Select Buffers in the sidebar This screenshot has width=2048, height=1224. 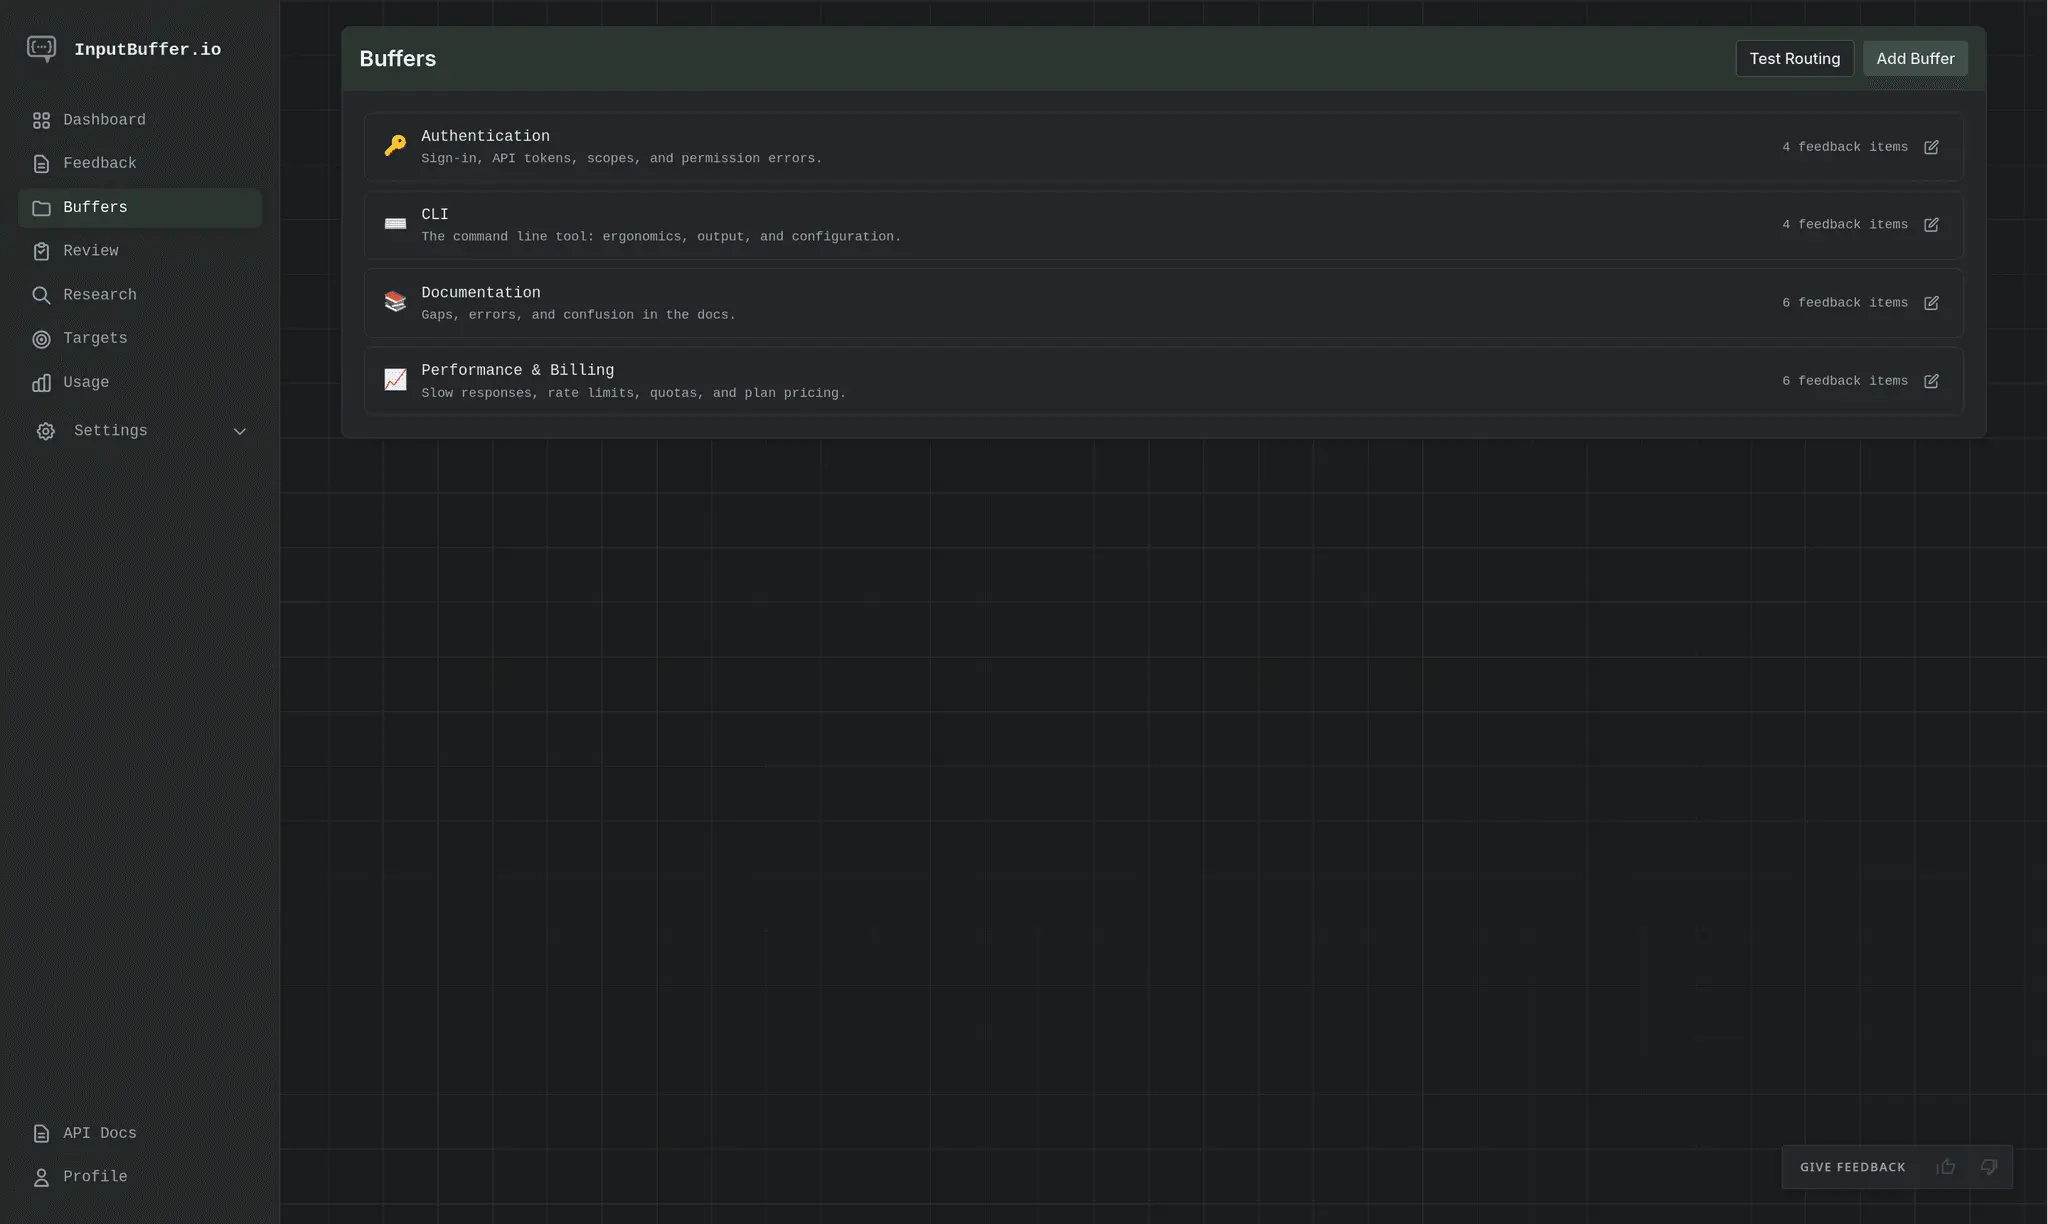click(x=140, y=208)
